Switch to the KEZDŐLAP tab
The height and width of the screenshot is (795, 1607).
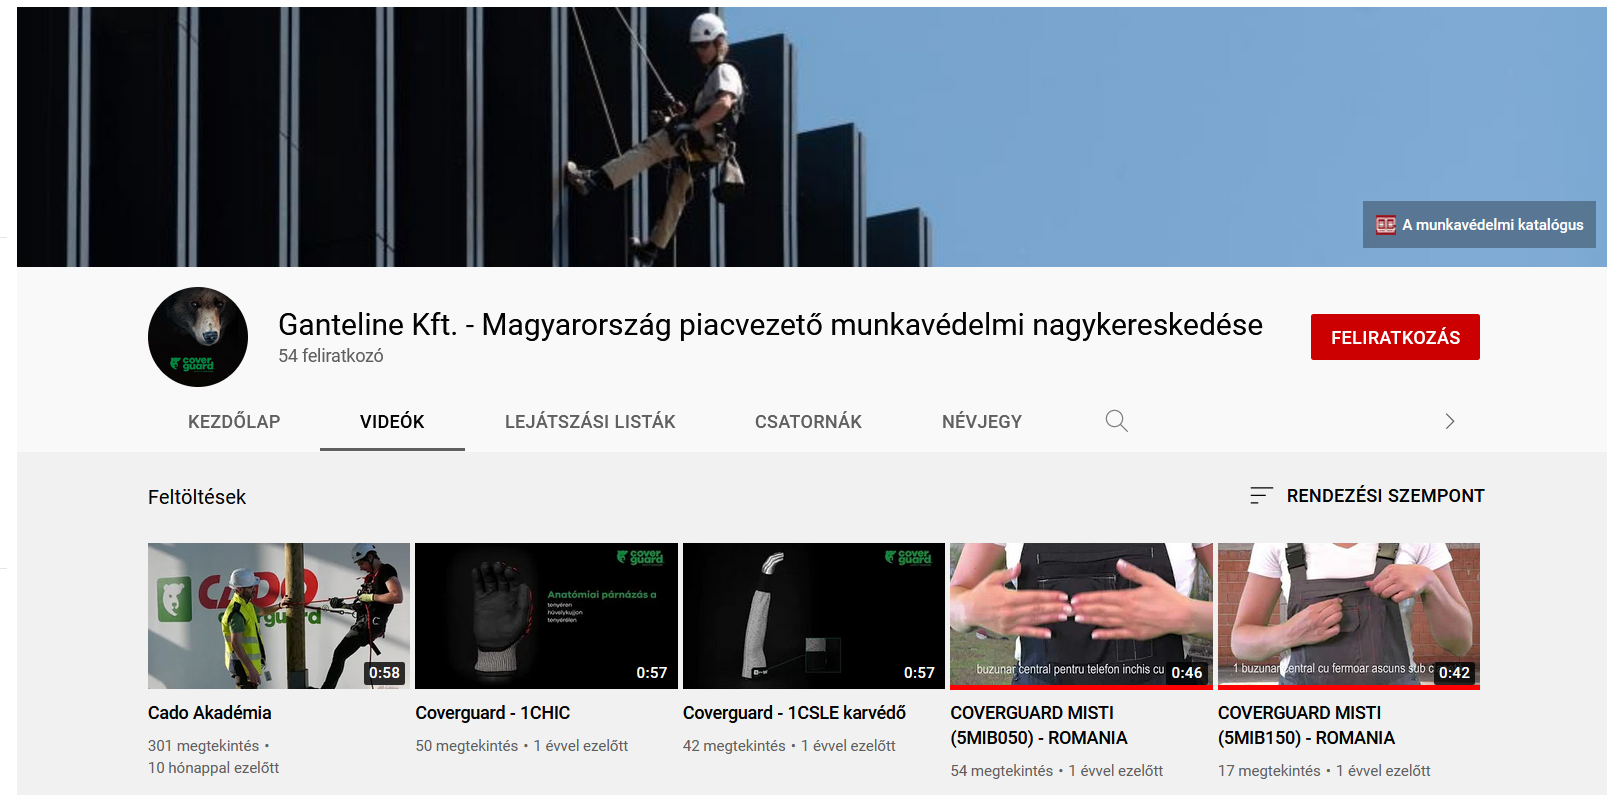pyautogui.click(x=234, y=422)
